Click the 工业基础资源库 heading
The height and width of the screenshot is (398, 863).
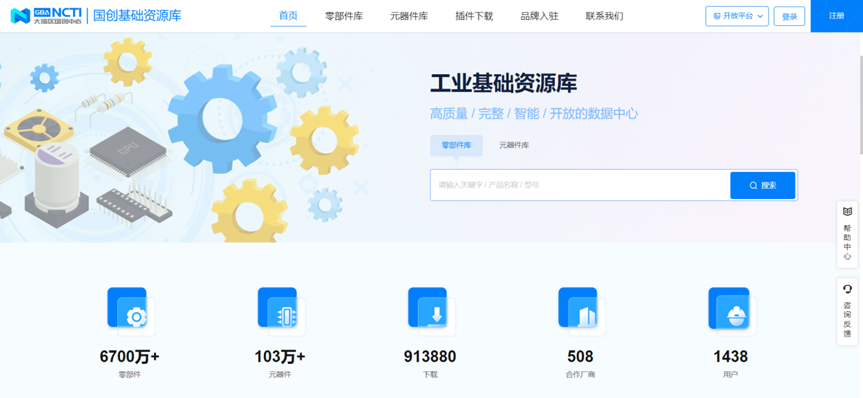[x=503, y=84]
